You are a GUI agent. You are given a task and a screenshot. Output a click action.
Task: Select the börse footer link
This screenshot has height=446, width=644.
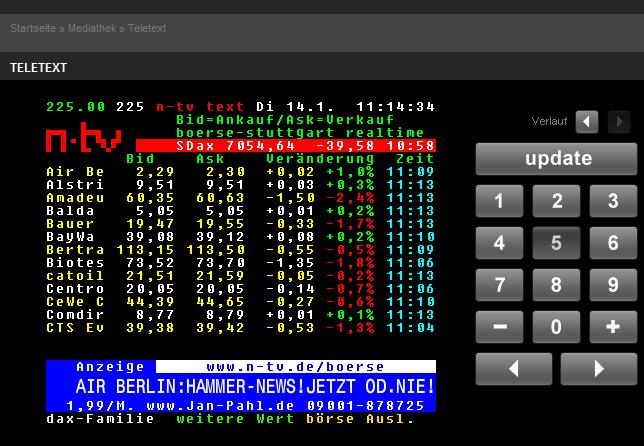click(x=330, y=419)
